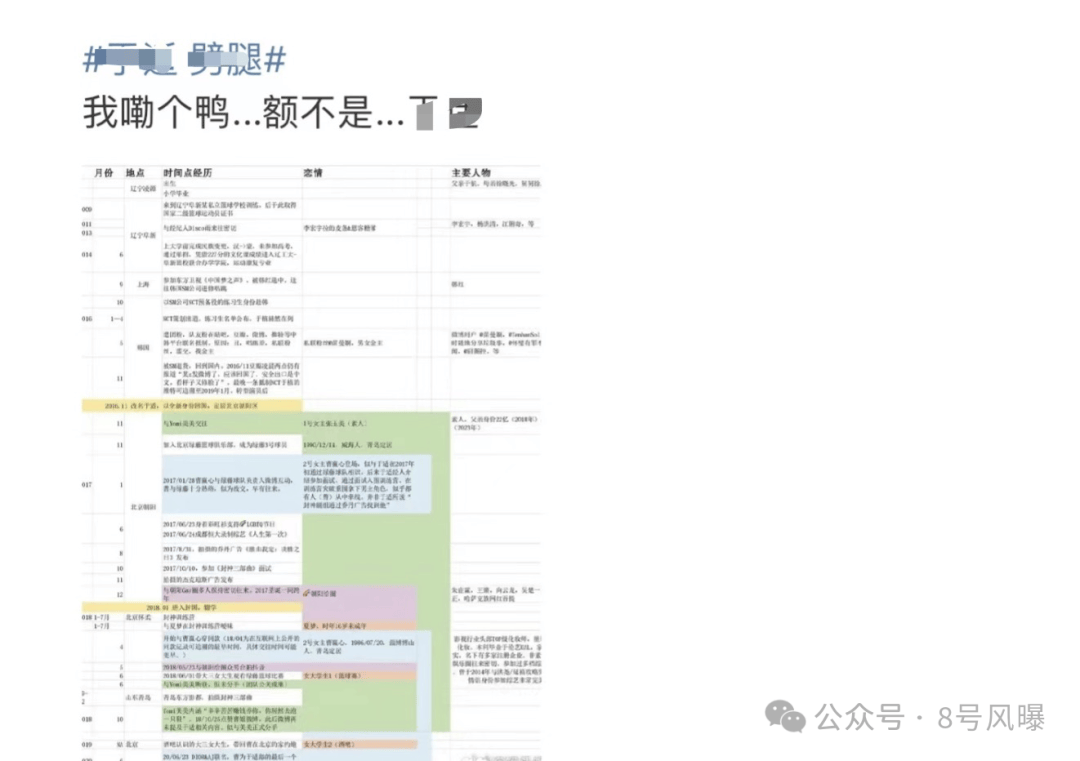Click the 公众号 · 8号风曝 watermark text
The width and height of the screenshot is (1080, 761).
[x=930, y=717]
